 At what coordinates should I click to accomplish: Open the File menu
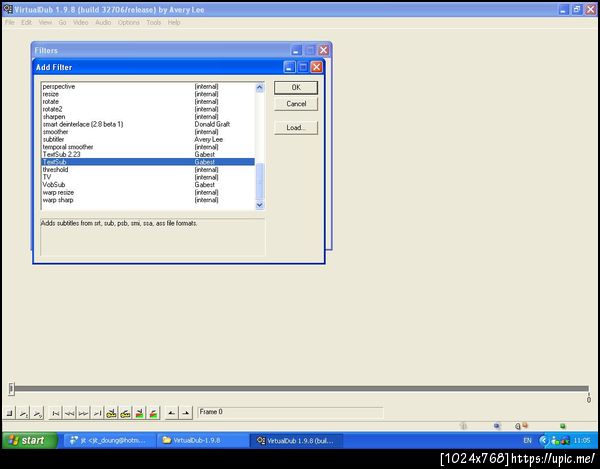pyautogui.click(x=10, y=23)
